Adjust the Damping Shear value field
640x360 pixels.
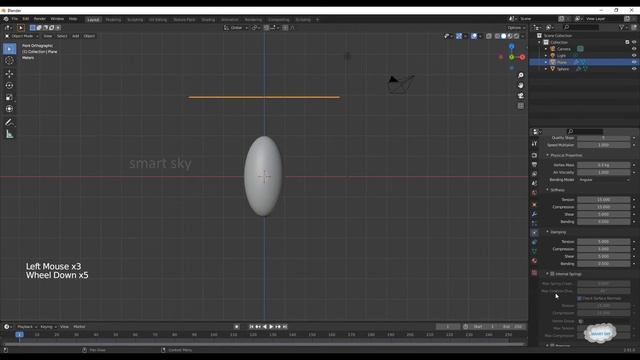pos(603,256)
